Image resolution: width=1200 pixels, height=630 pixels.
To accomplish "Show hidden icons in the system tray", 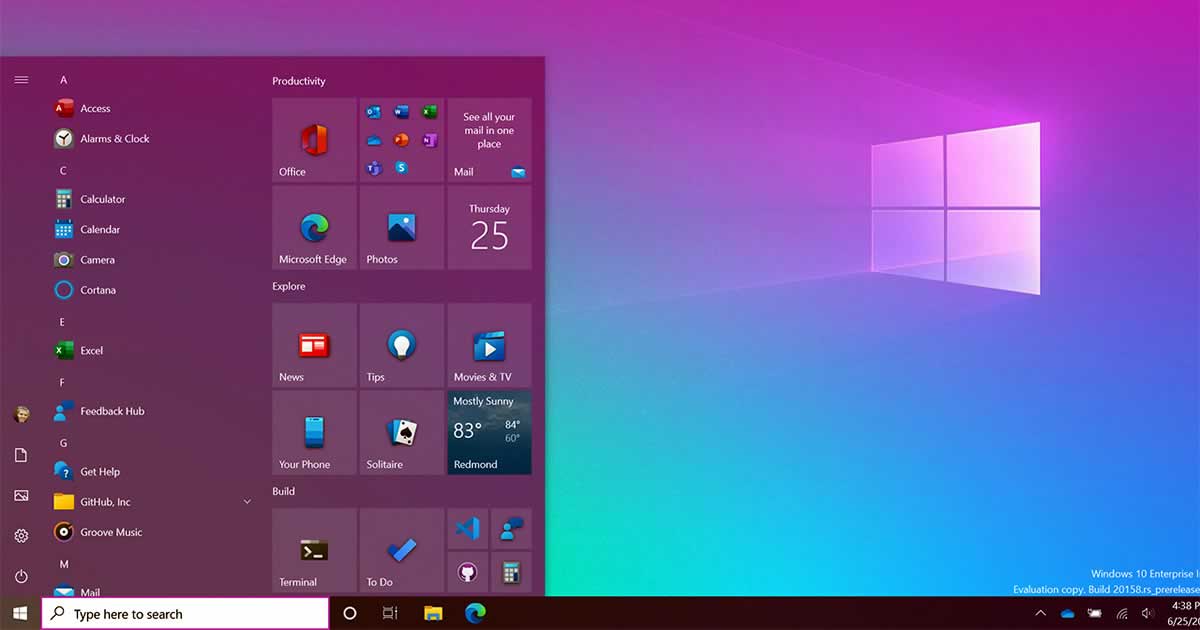I will (x=1040, y=613).
